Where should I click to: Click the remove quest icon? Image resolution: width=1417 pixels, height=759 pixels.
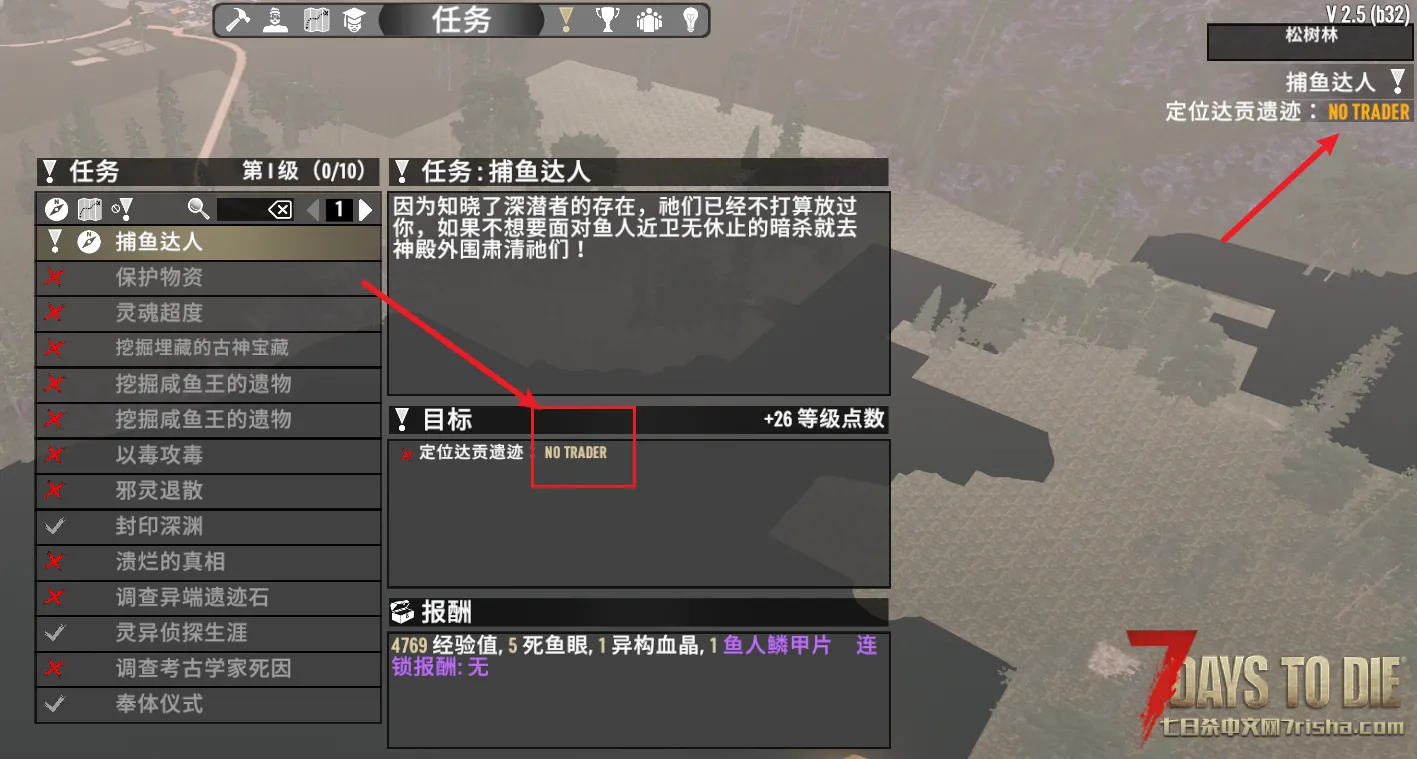[x=122, y=209]
